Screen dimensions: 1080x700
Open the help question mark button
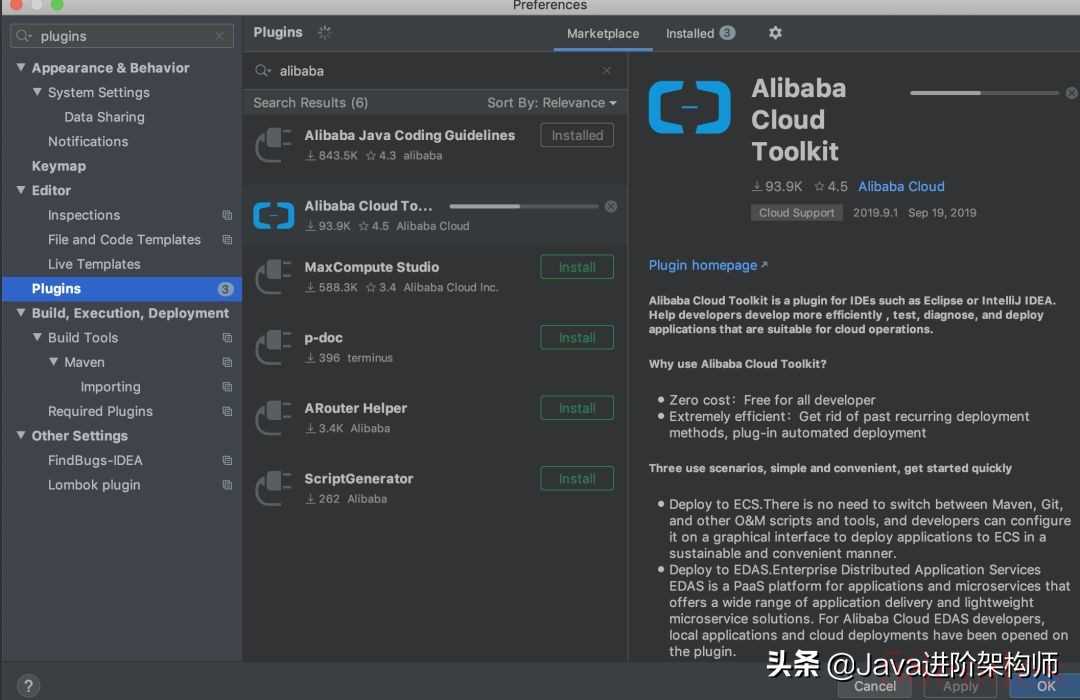click(x=28, y=685)
